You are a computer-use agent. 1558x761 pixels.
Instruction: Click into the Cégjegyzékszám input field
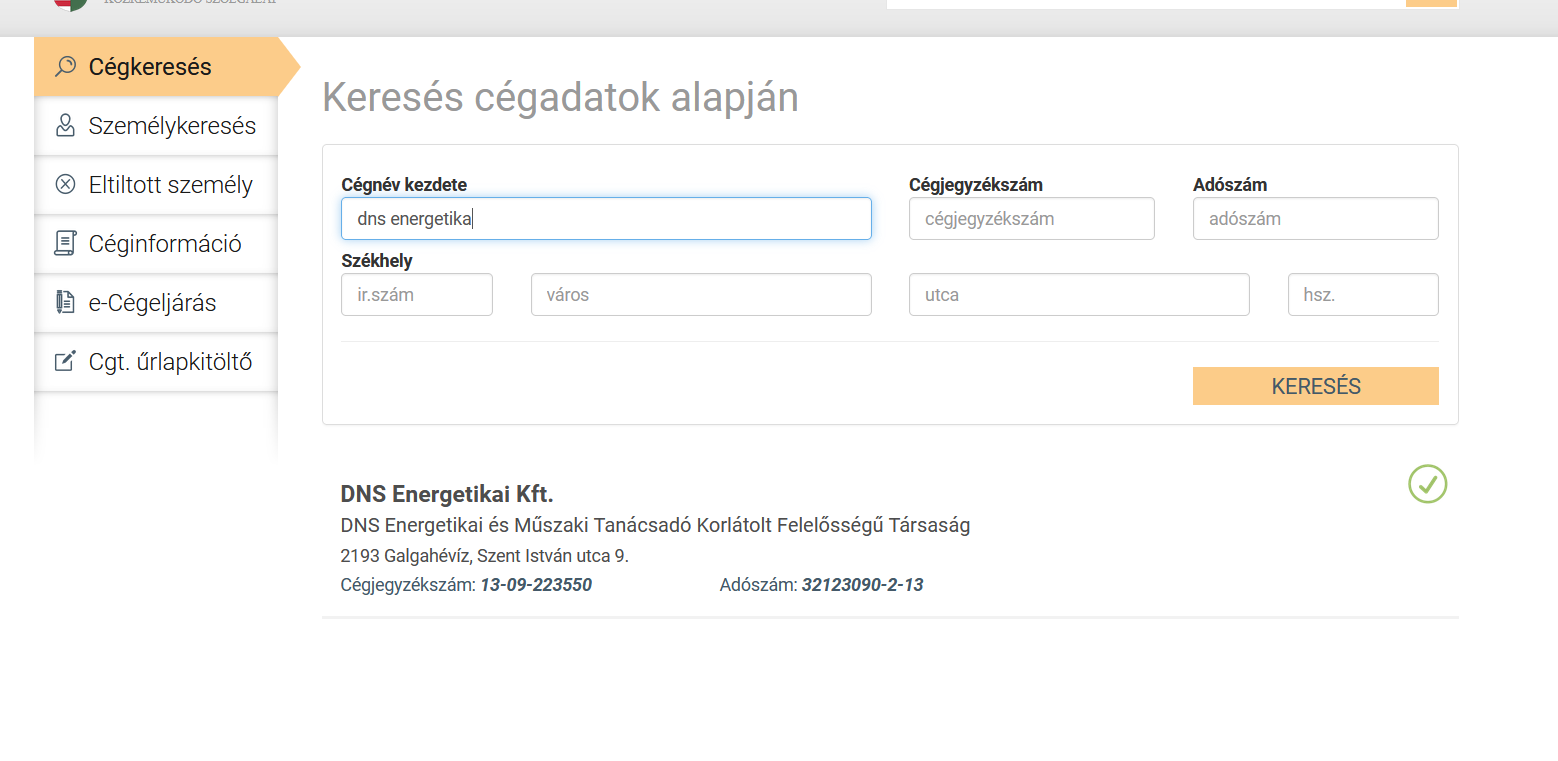point(1031,219)
